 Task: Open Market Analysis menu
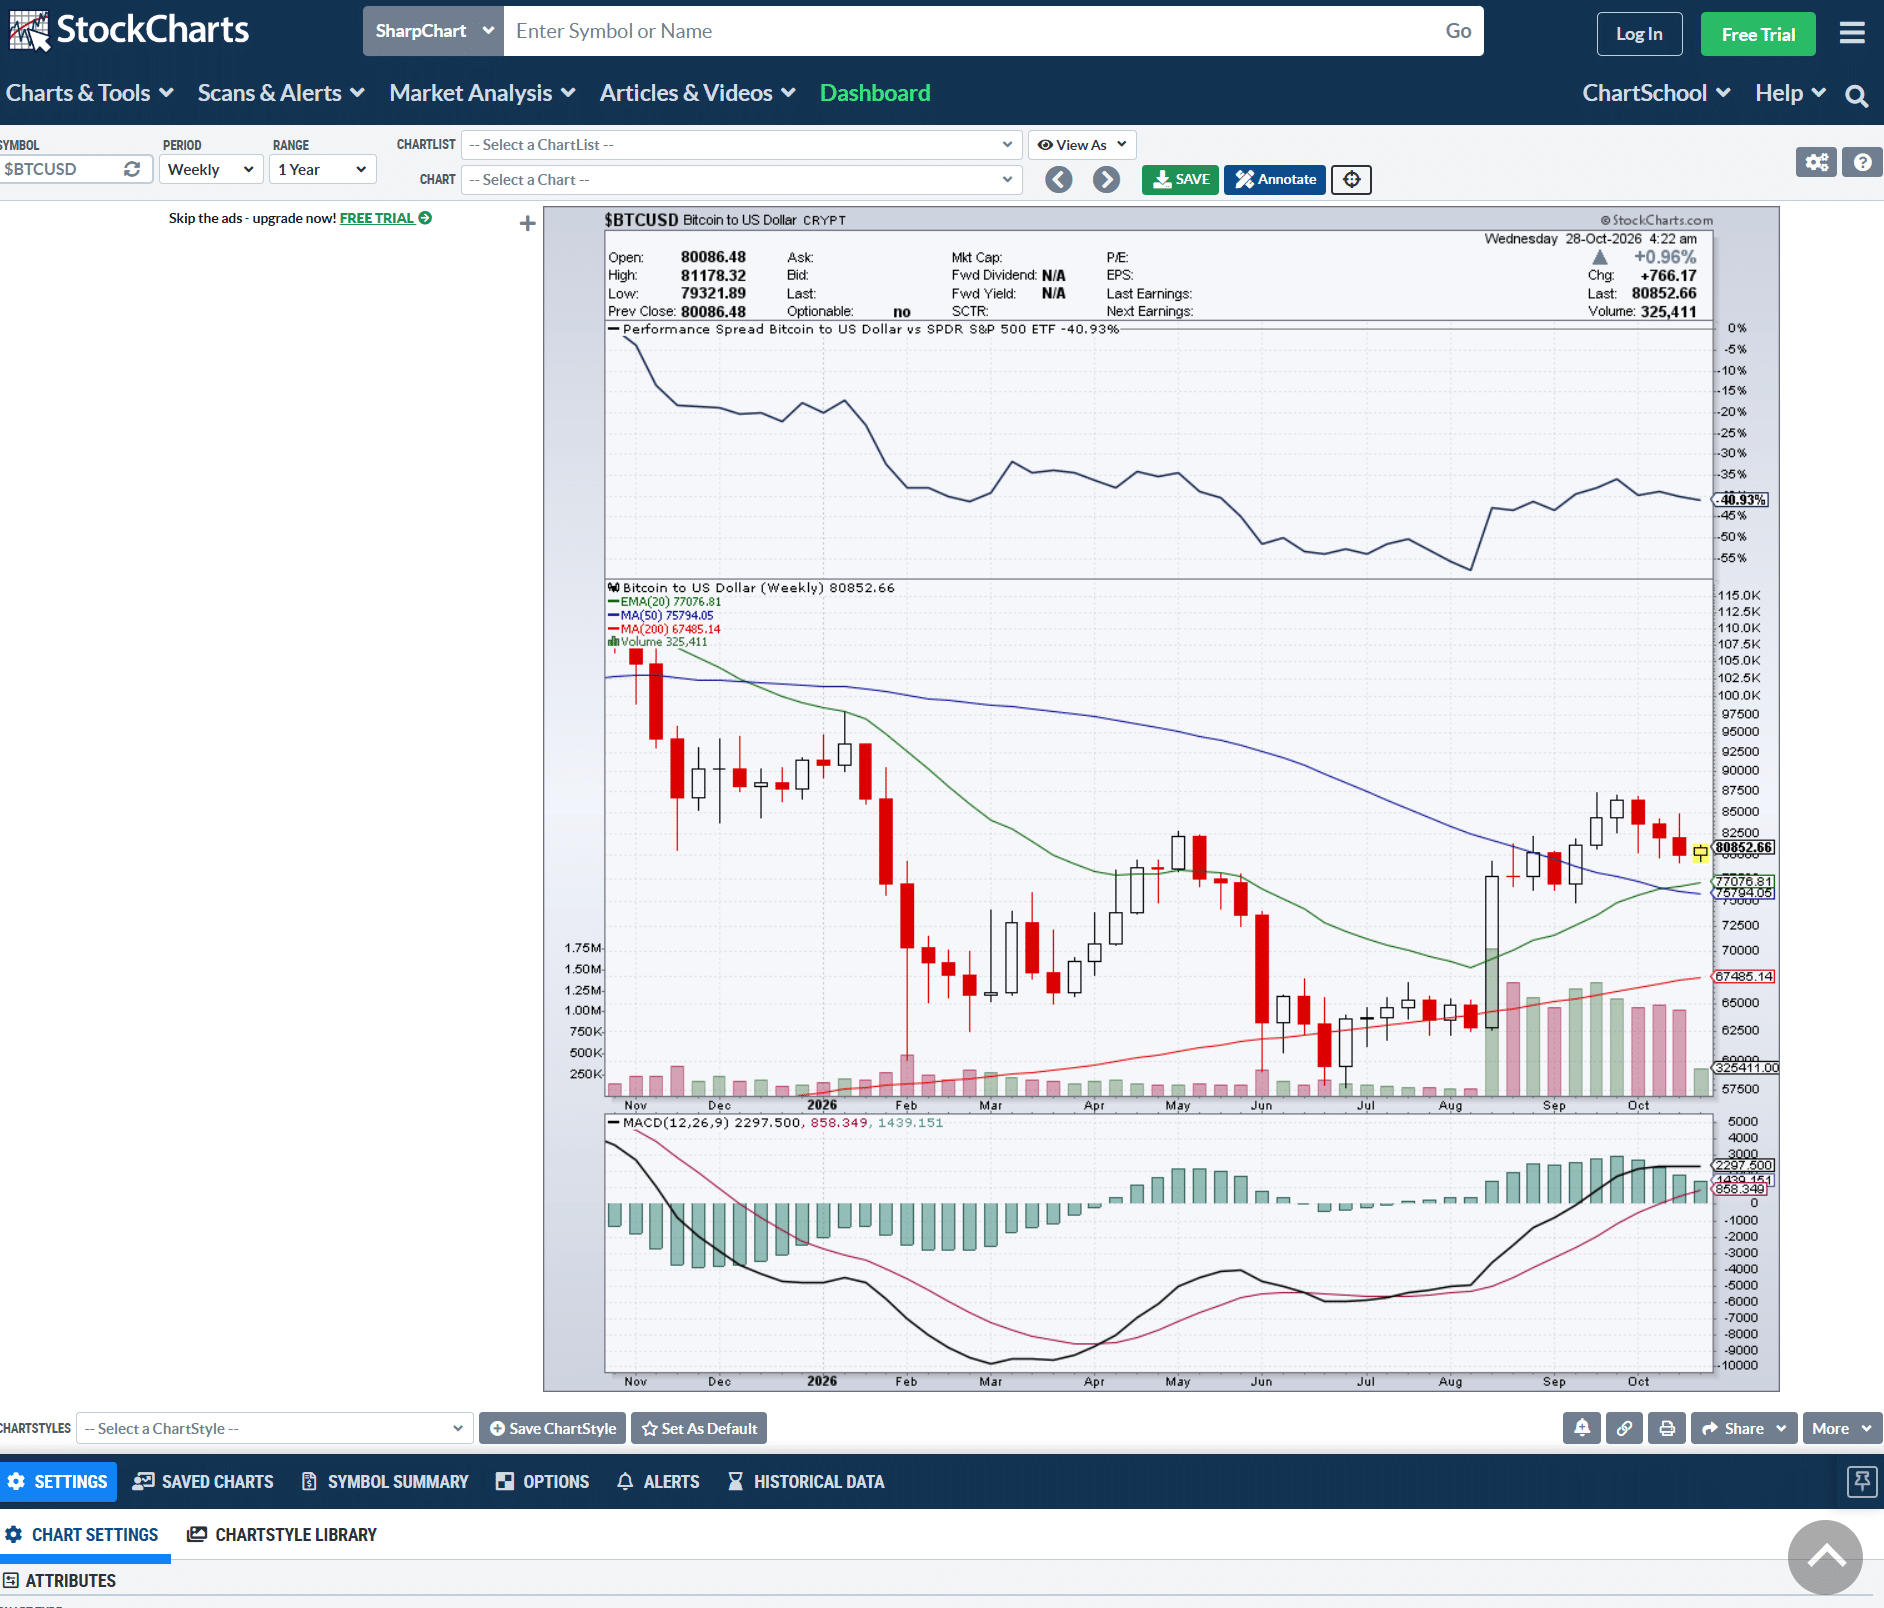pos(482,93)
